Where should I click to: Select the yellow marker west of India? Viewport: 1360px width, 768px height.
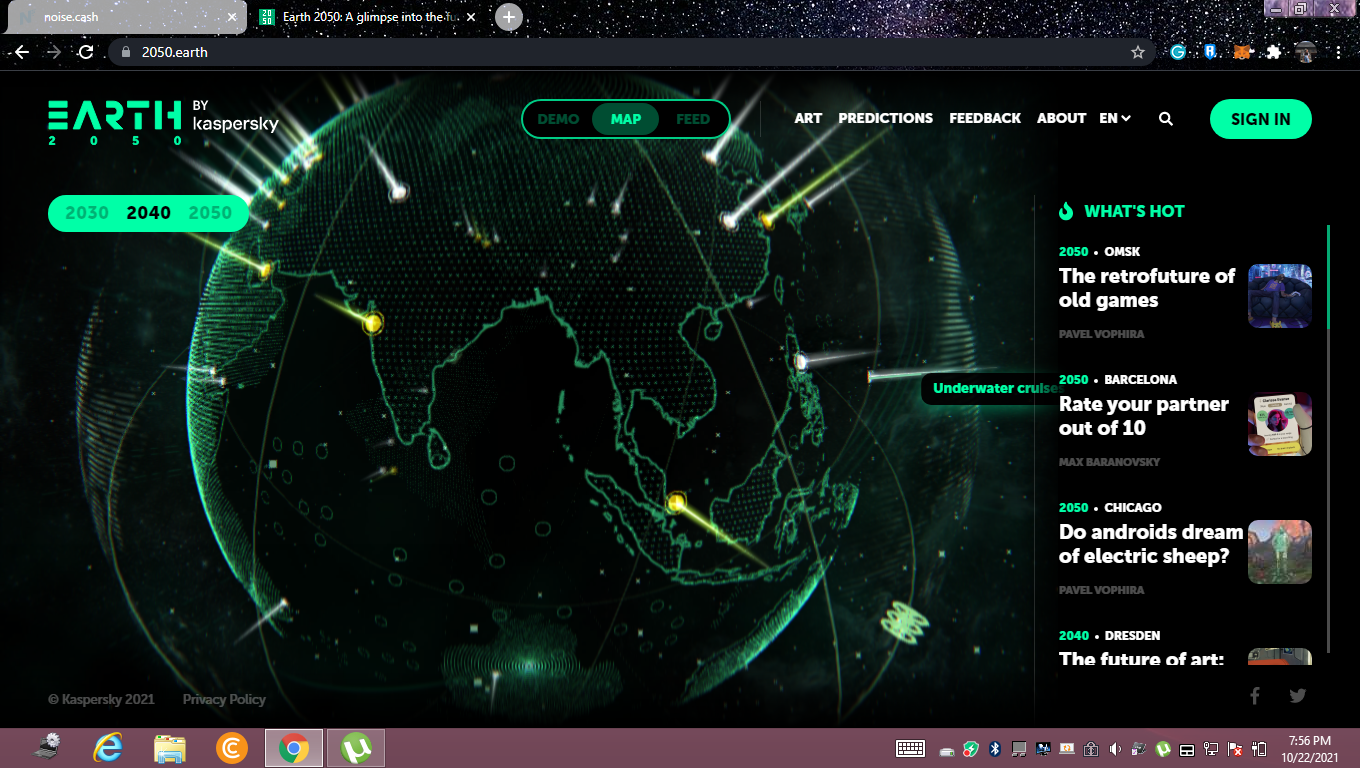point(372,322)
